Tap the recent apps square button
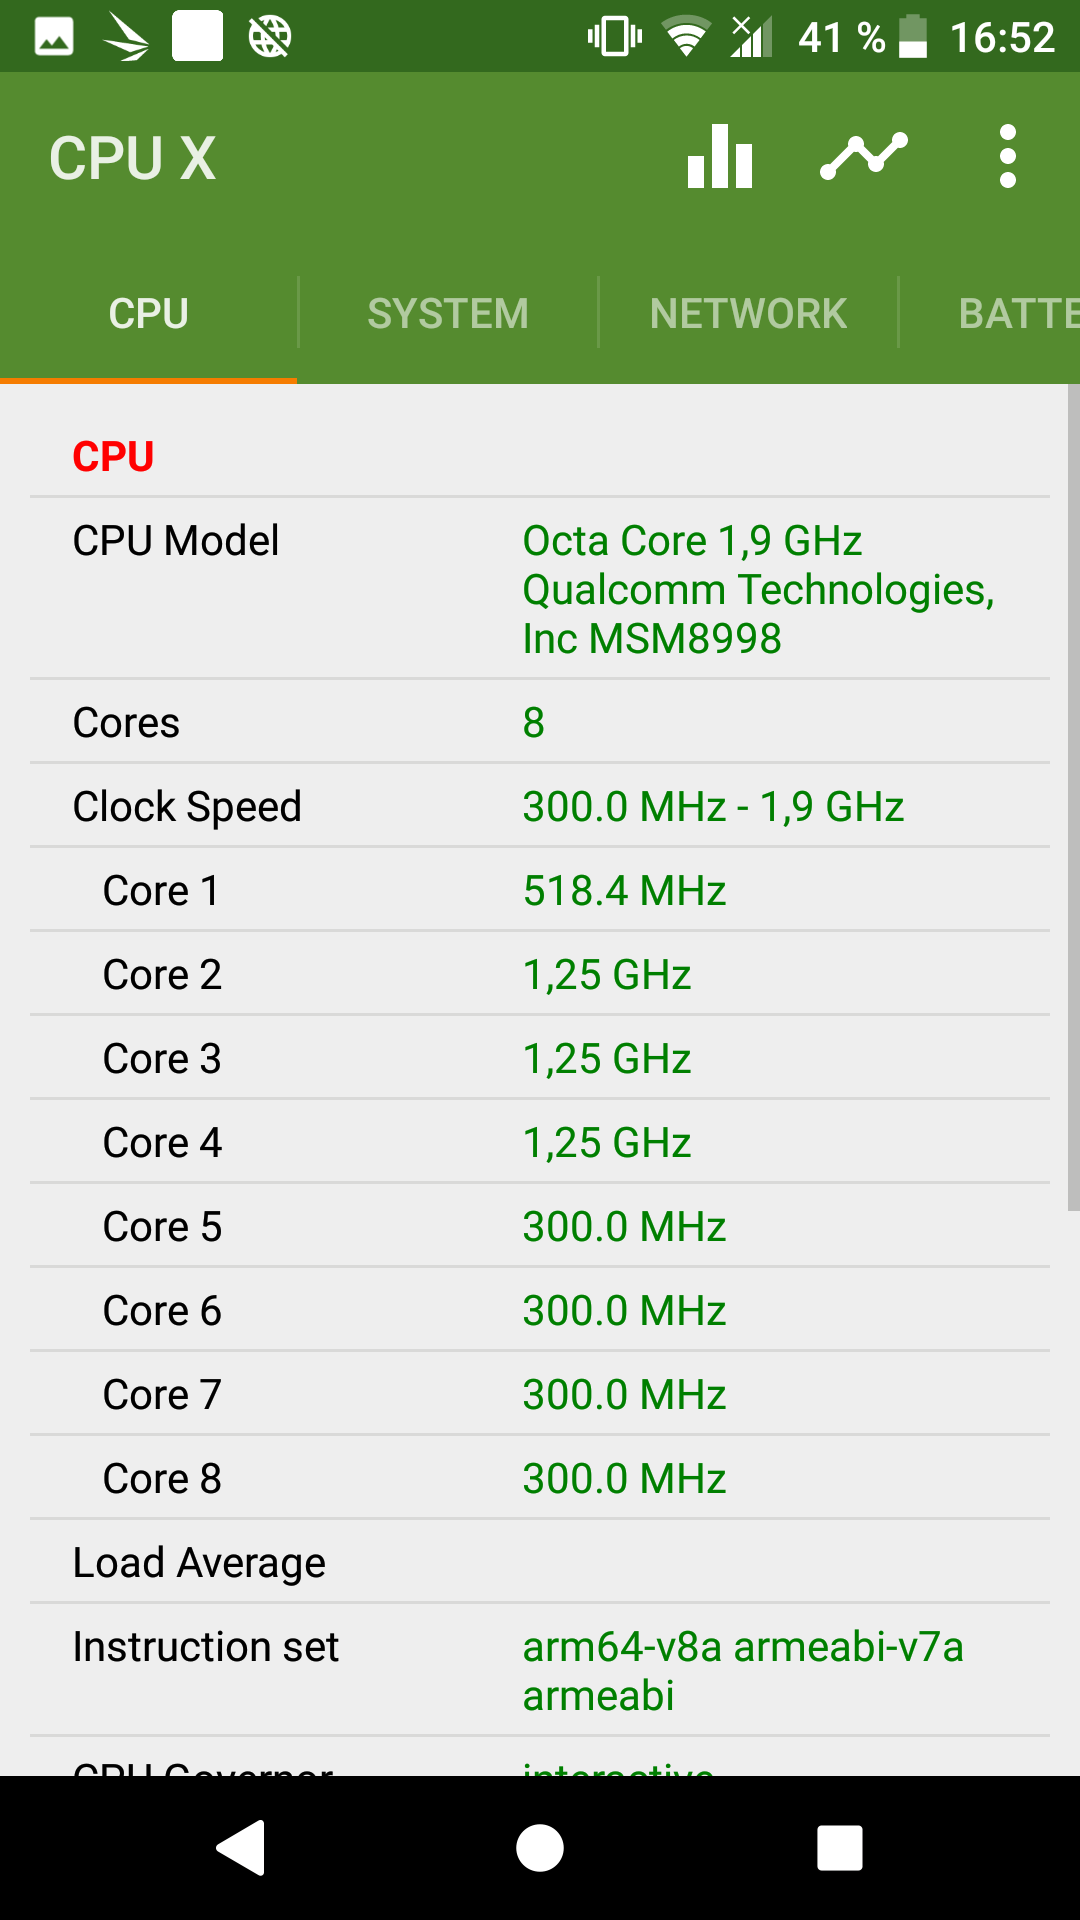Image resolution: width=1080 pixels, height=1920 pixels. click(840, 1847)
